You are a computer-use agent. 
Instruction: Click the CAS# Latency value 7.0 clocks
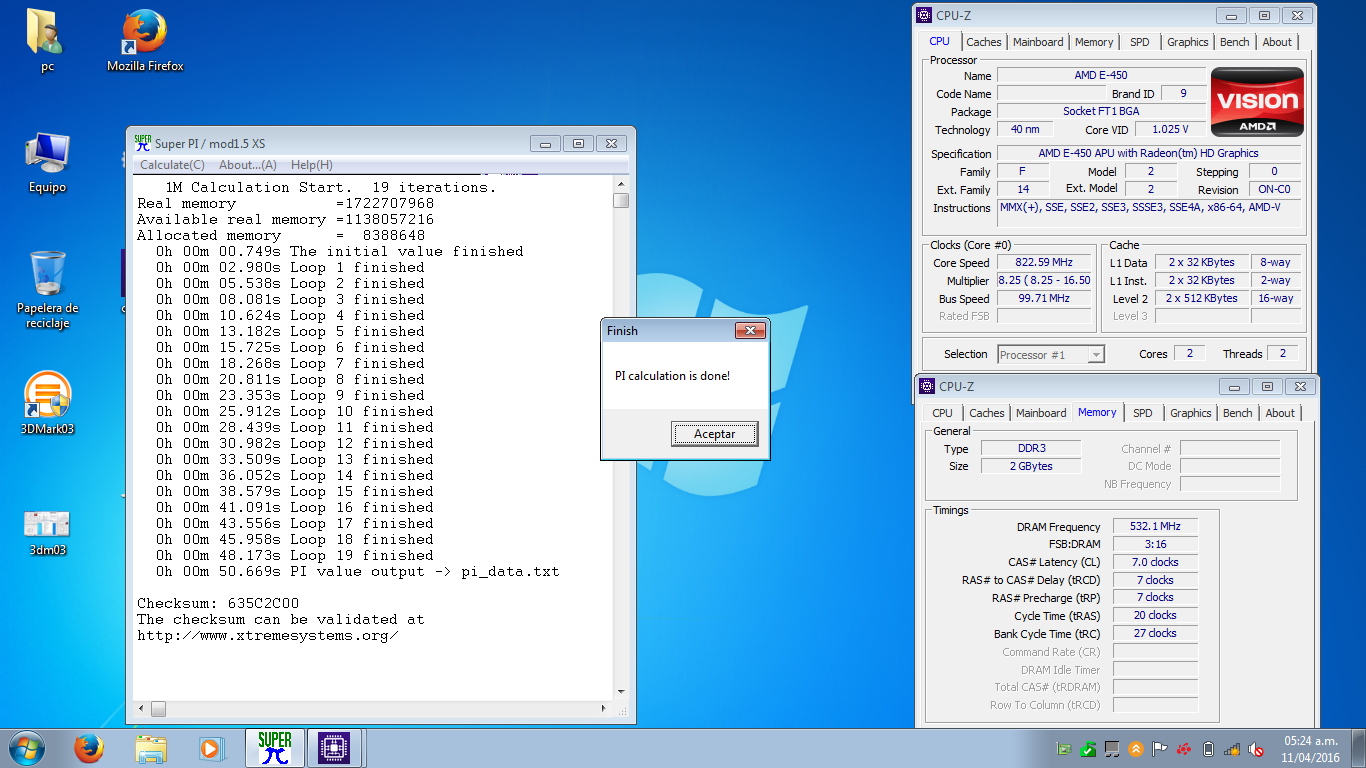1155,562
